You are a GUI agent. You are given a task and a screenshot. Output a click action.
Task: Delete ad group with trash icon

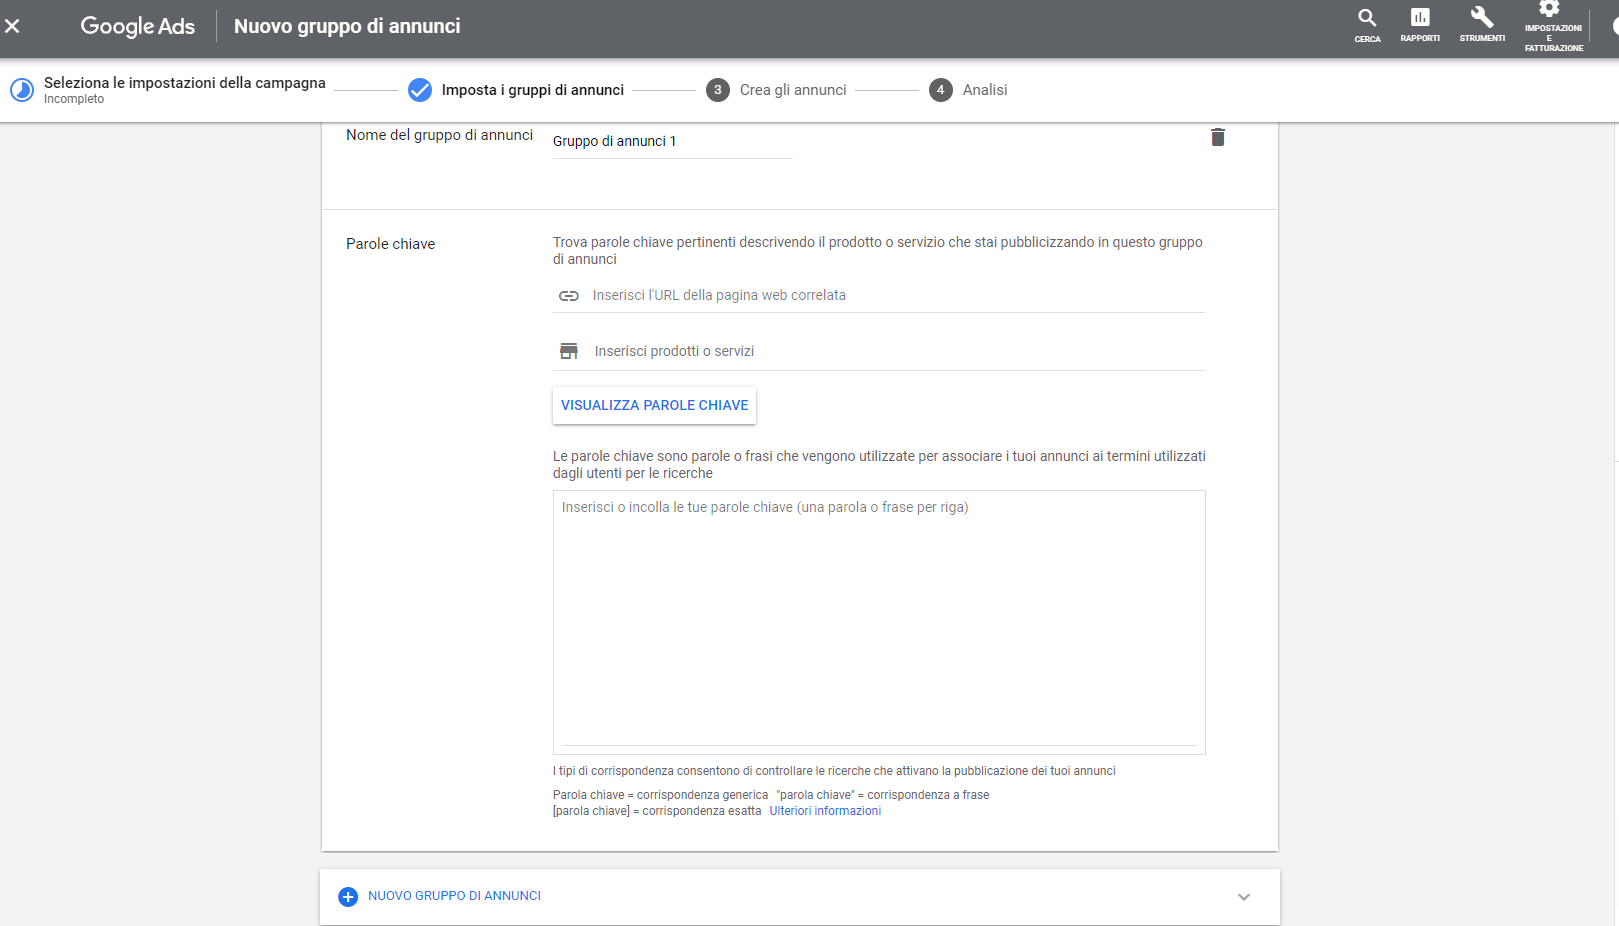1217,138
